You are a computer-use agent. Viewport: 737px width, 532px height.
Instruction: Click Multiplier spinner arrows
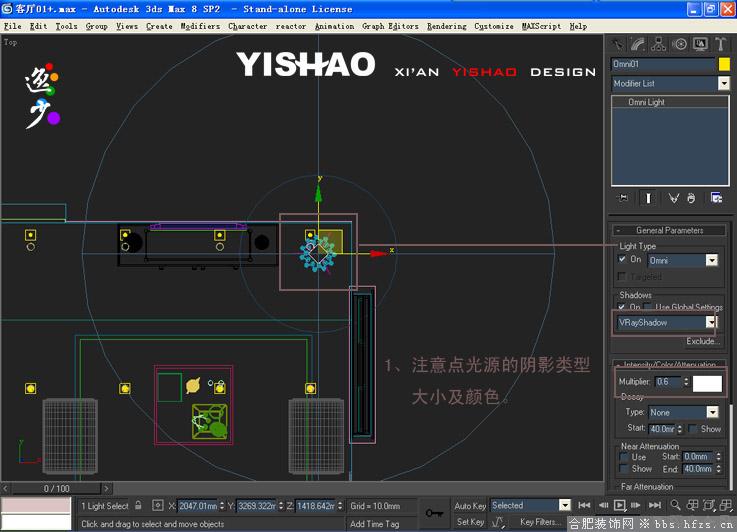click(x=686, y=382)
